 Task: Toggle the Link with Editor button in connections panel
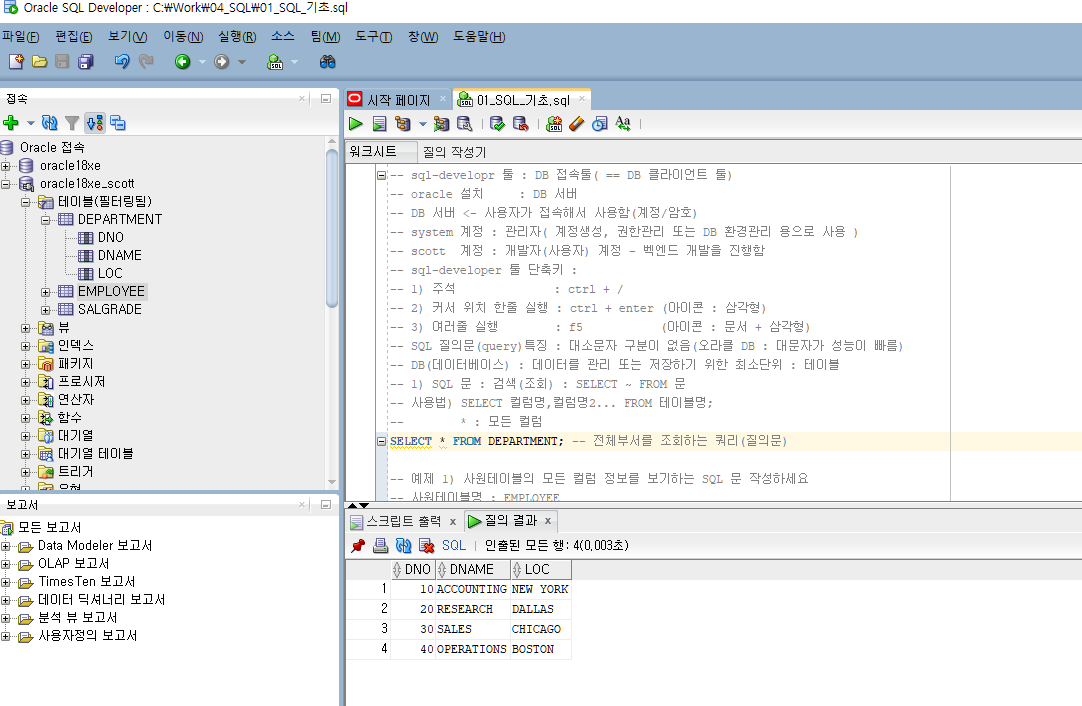[95, 123]
